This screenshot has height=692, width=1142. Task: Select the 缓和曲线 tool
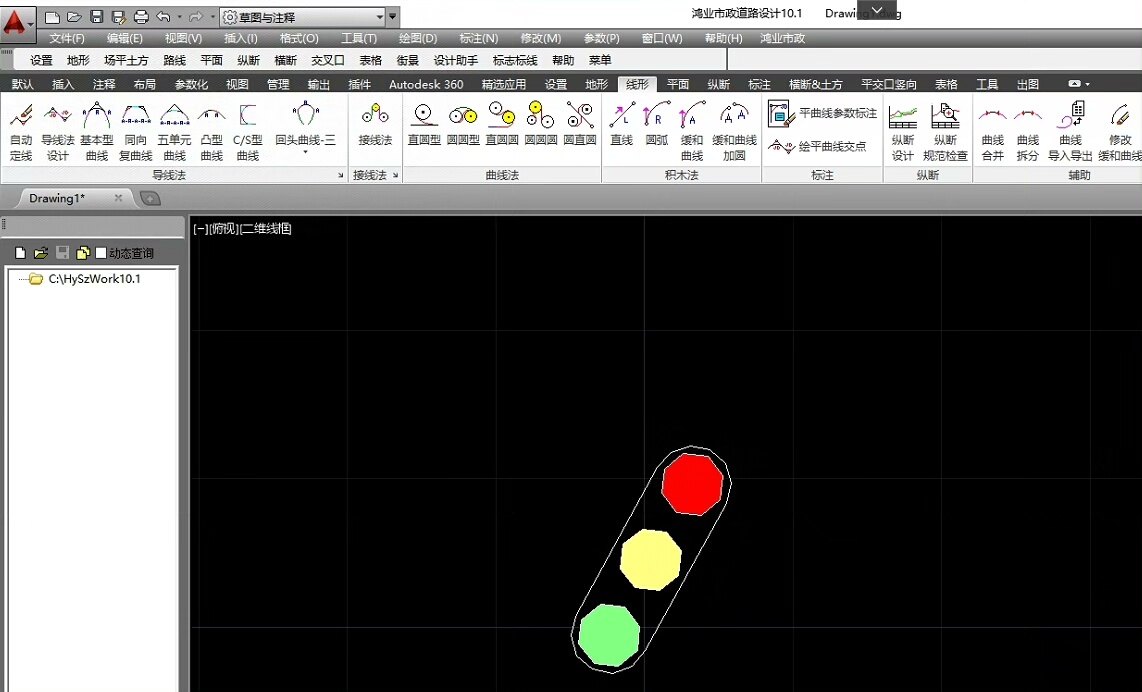[x=692, y=132]
